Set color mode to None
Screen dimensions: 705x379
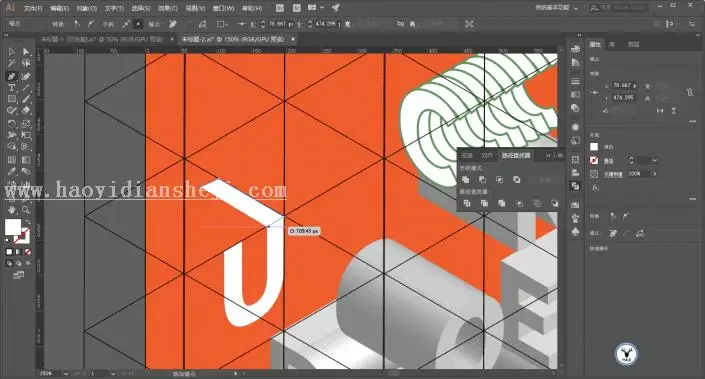[x=28, y=252]
